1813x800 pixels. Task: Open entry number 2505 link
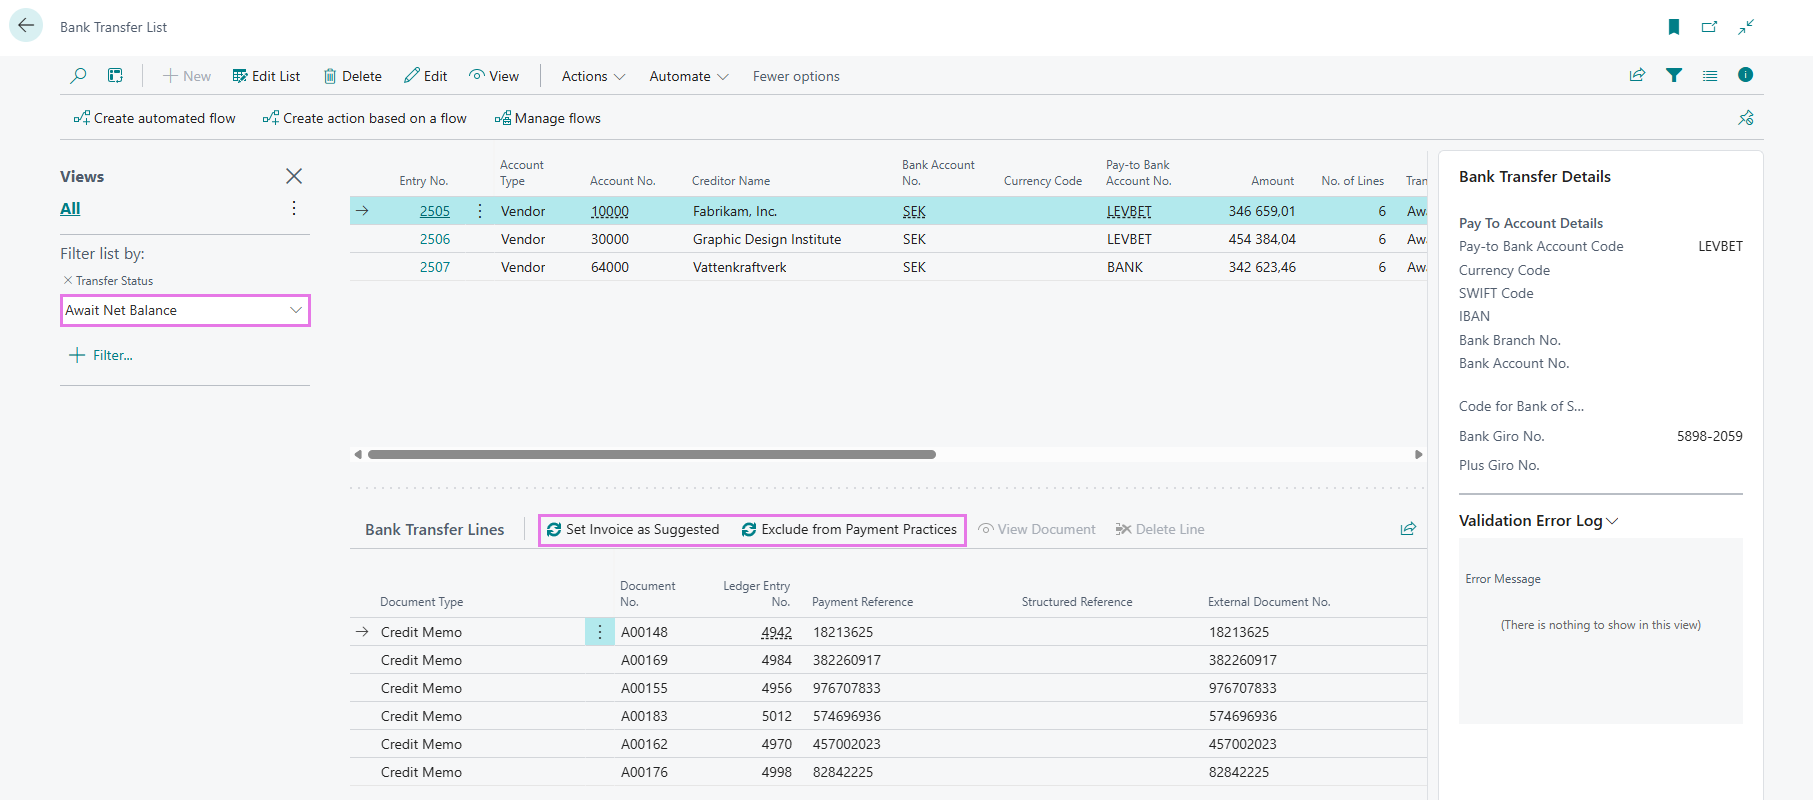(x=435, y=211)
